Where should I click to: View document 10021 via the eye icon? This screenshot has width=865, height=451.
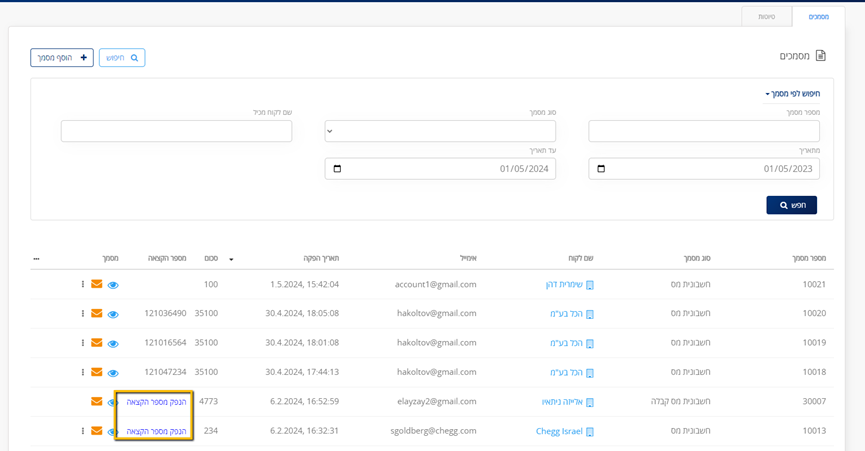(x=113, y=285)
